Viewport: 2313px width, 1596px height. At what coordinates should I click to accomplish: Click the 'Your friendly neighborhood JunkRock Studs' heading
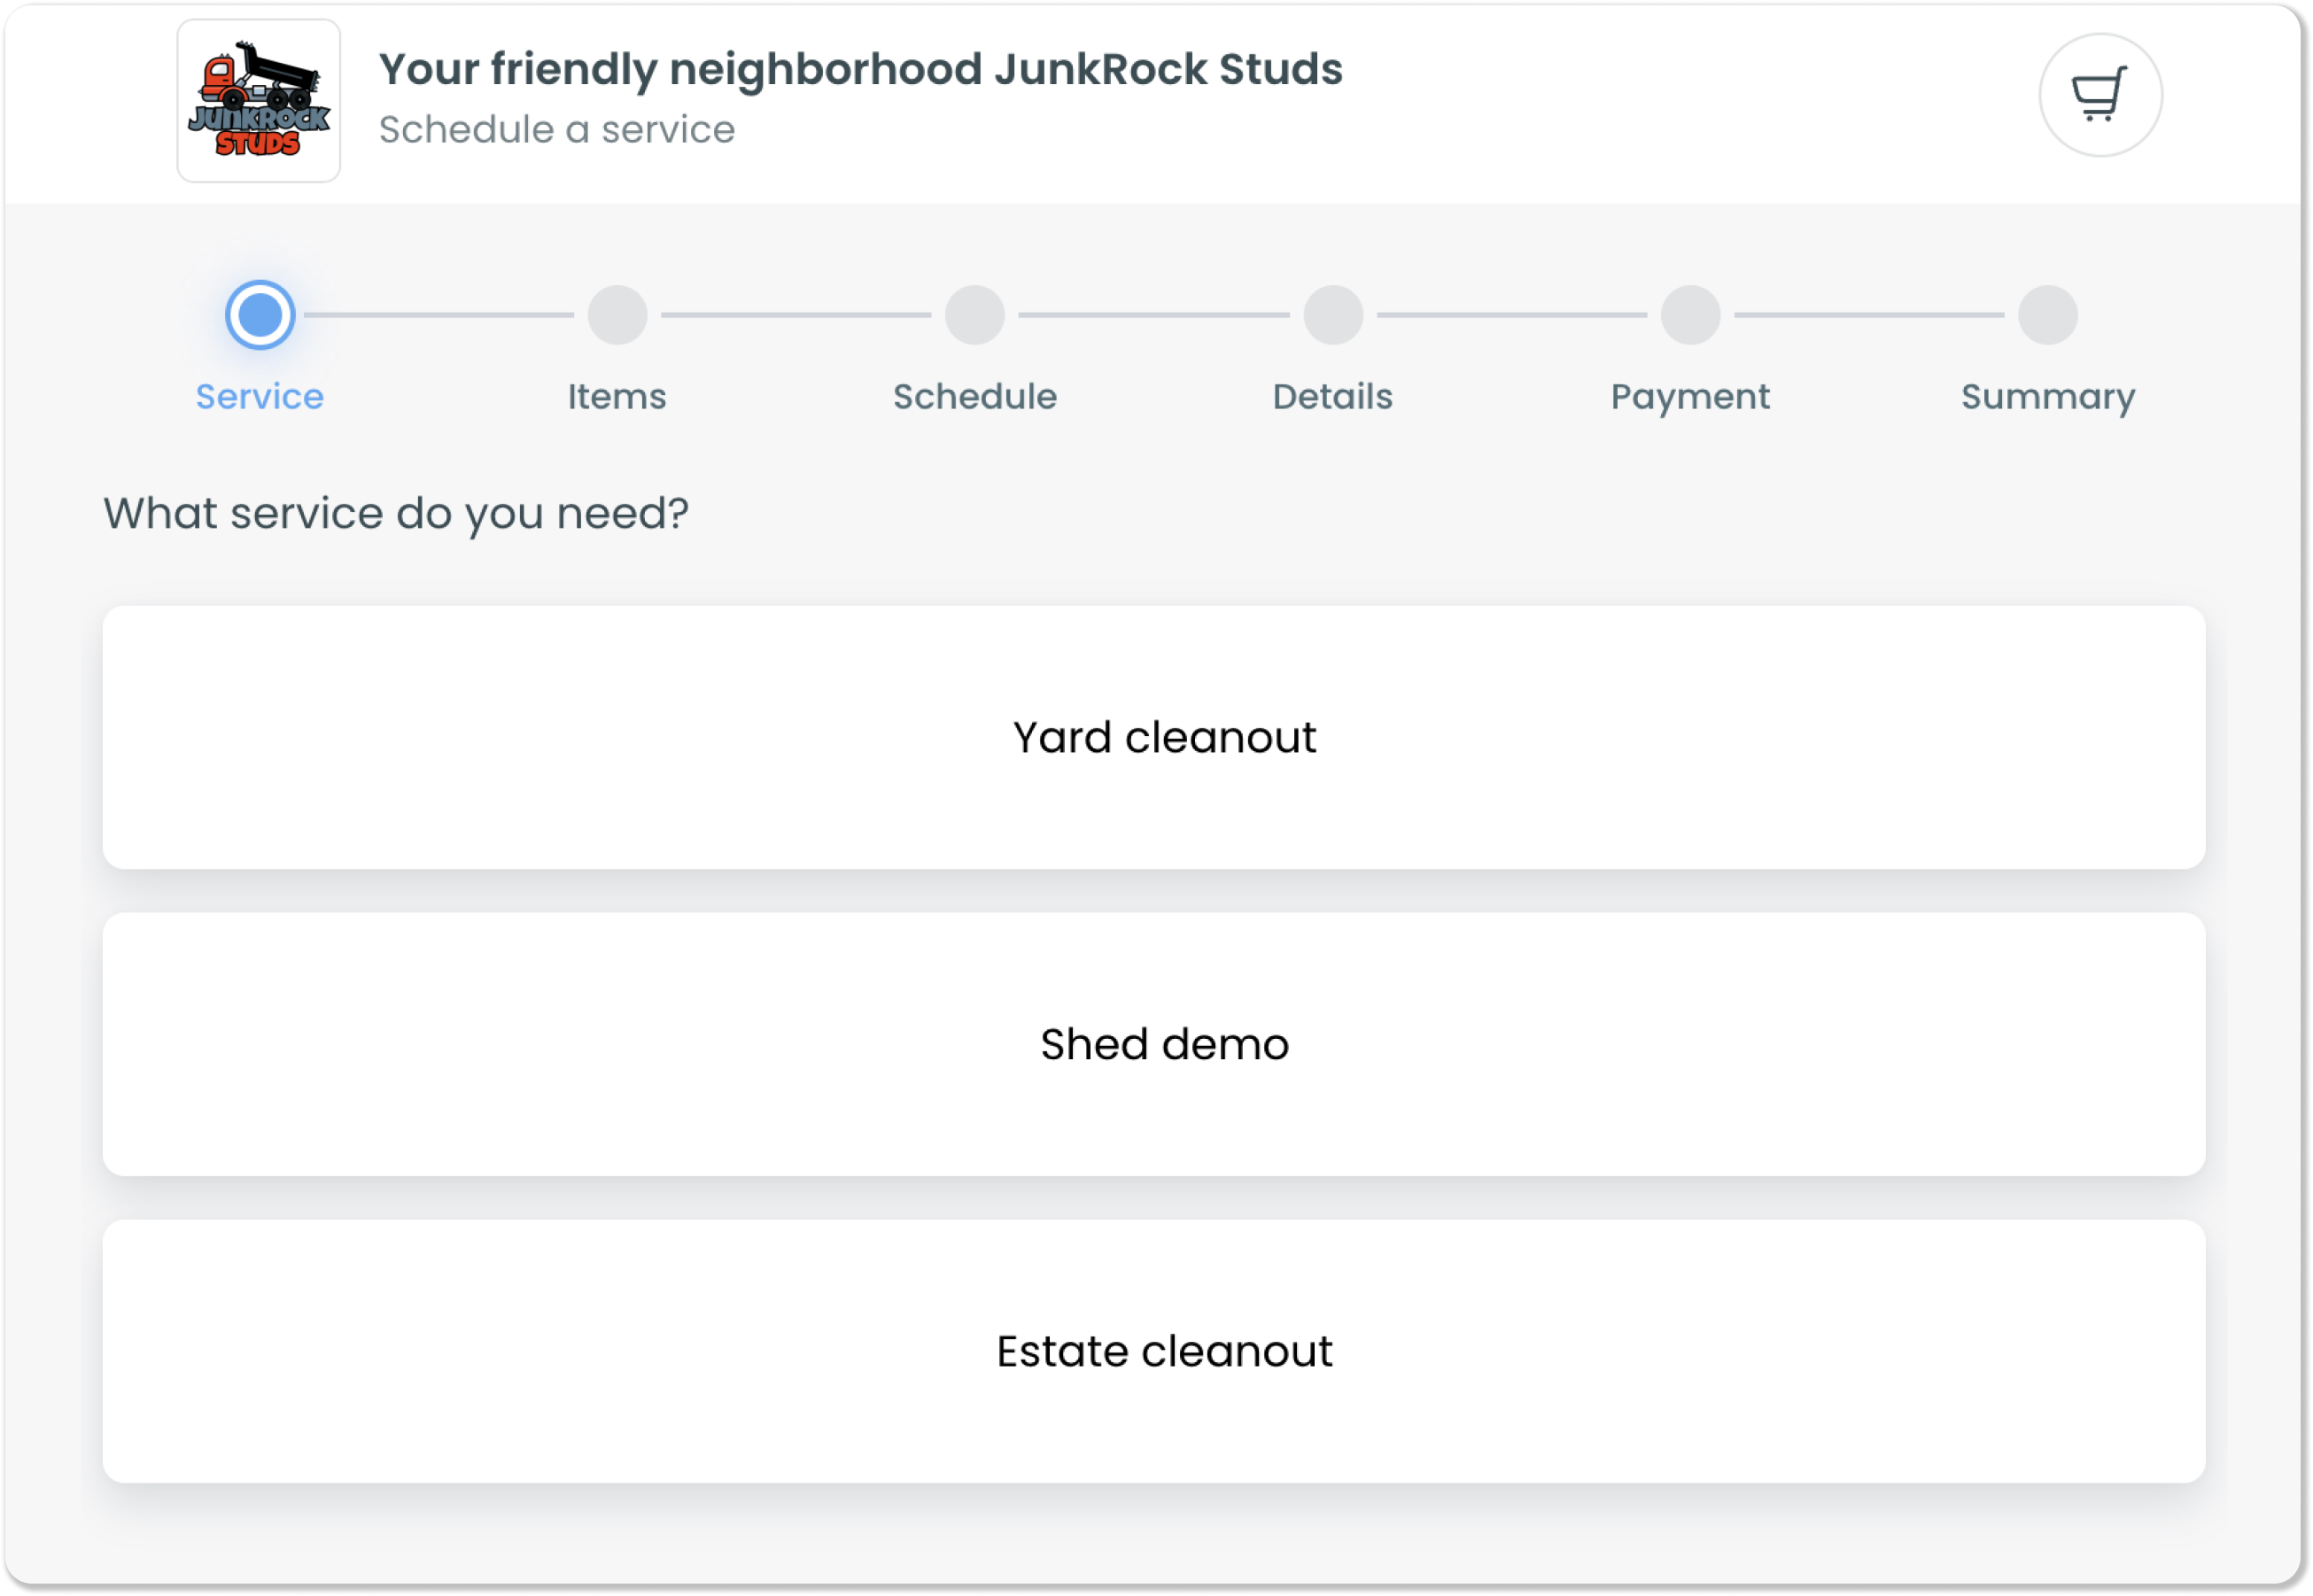[x=861, y=70]
